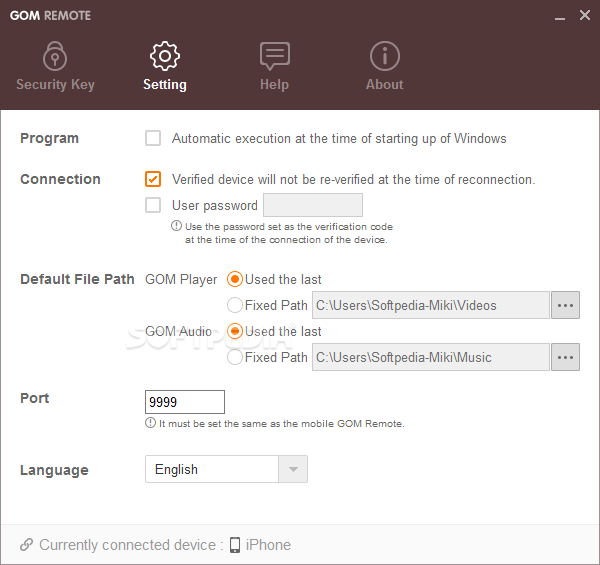
Task: Select GOM Player Used the last
Action: [x=235, y=279]
